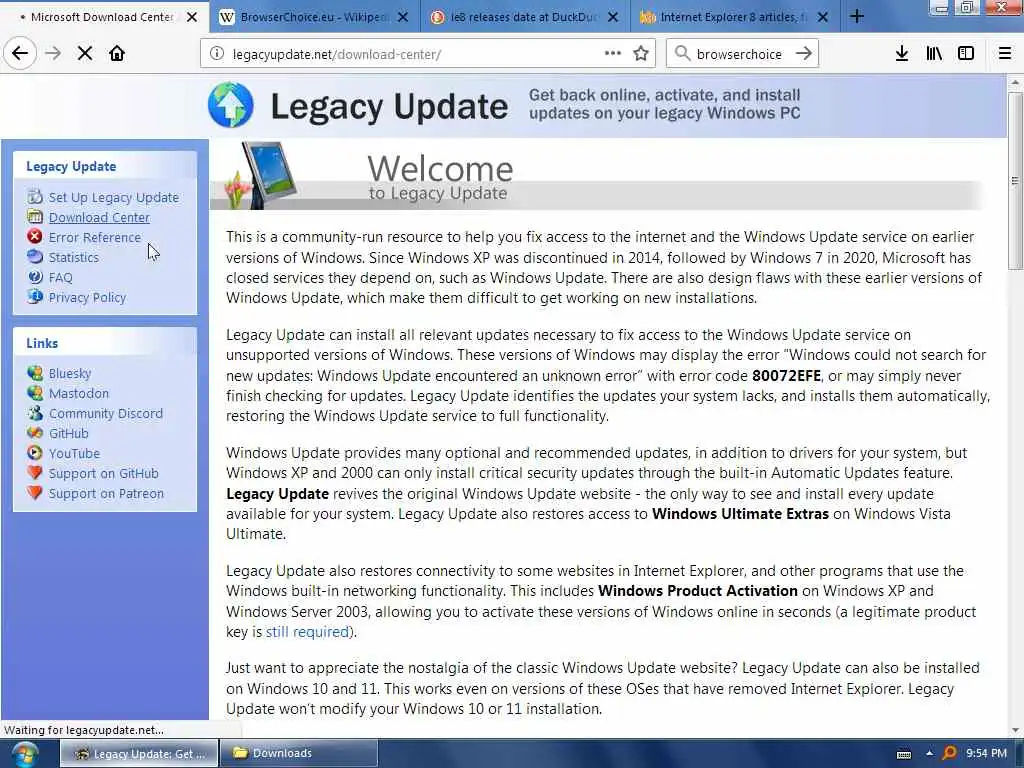Viewport: 1024px width, 768px height.
Task: Click the Download Center calendar icon
Action: (35, 217)
